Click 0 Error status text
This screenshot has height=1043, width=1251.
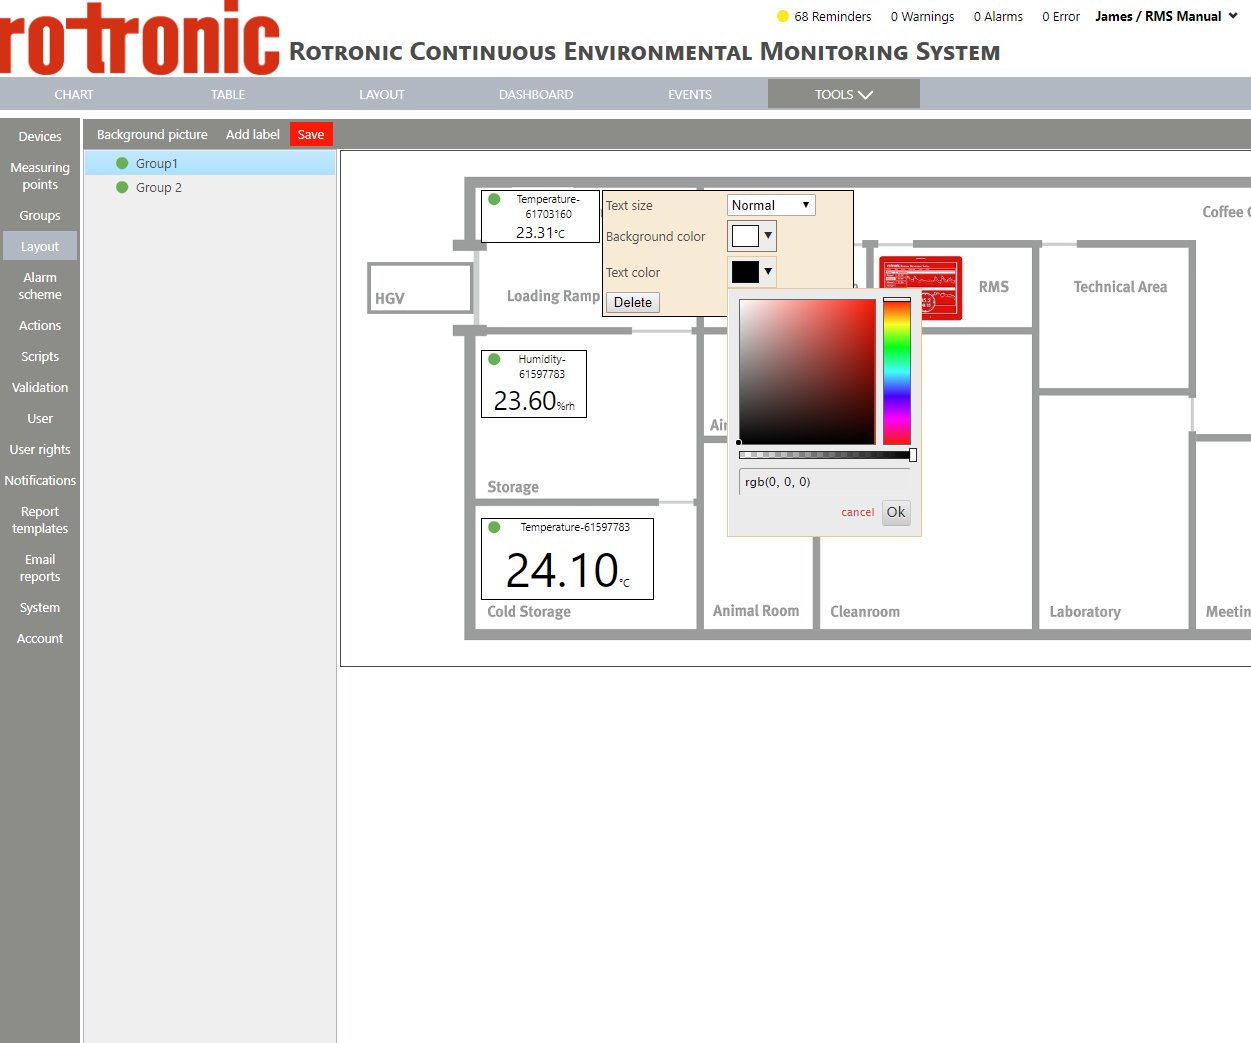click(x=1061, y=16)
